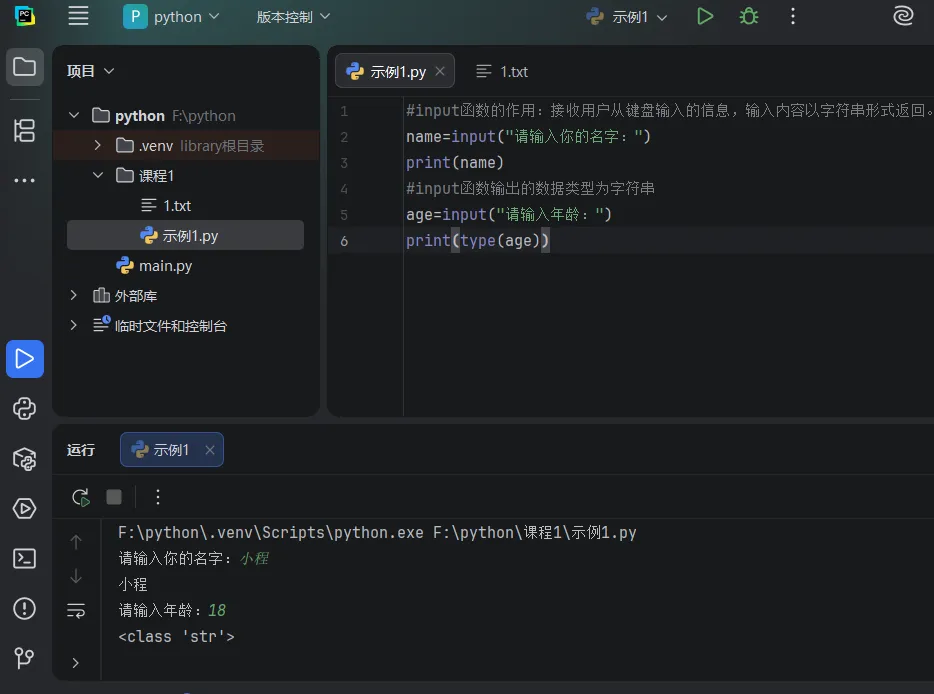Click the age=input code line
This screenshot has width=934, height=694.
pyautogui.click(x=509, y=214)
